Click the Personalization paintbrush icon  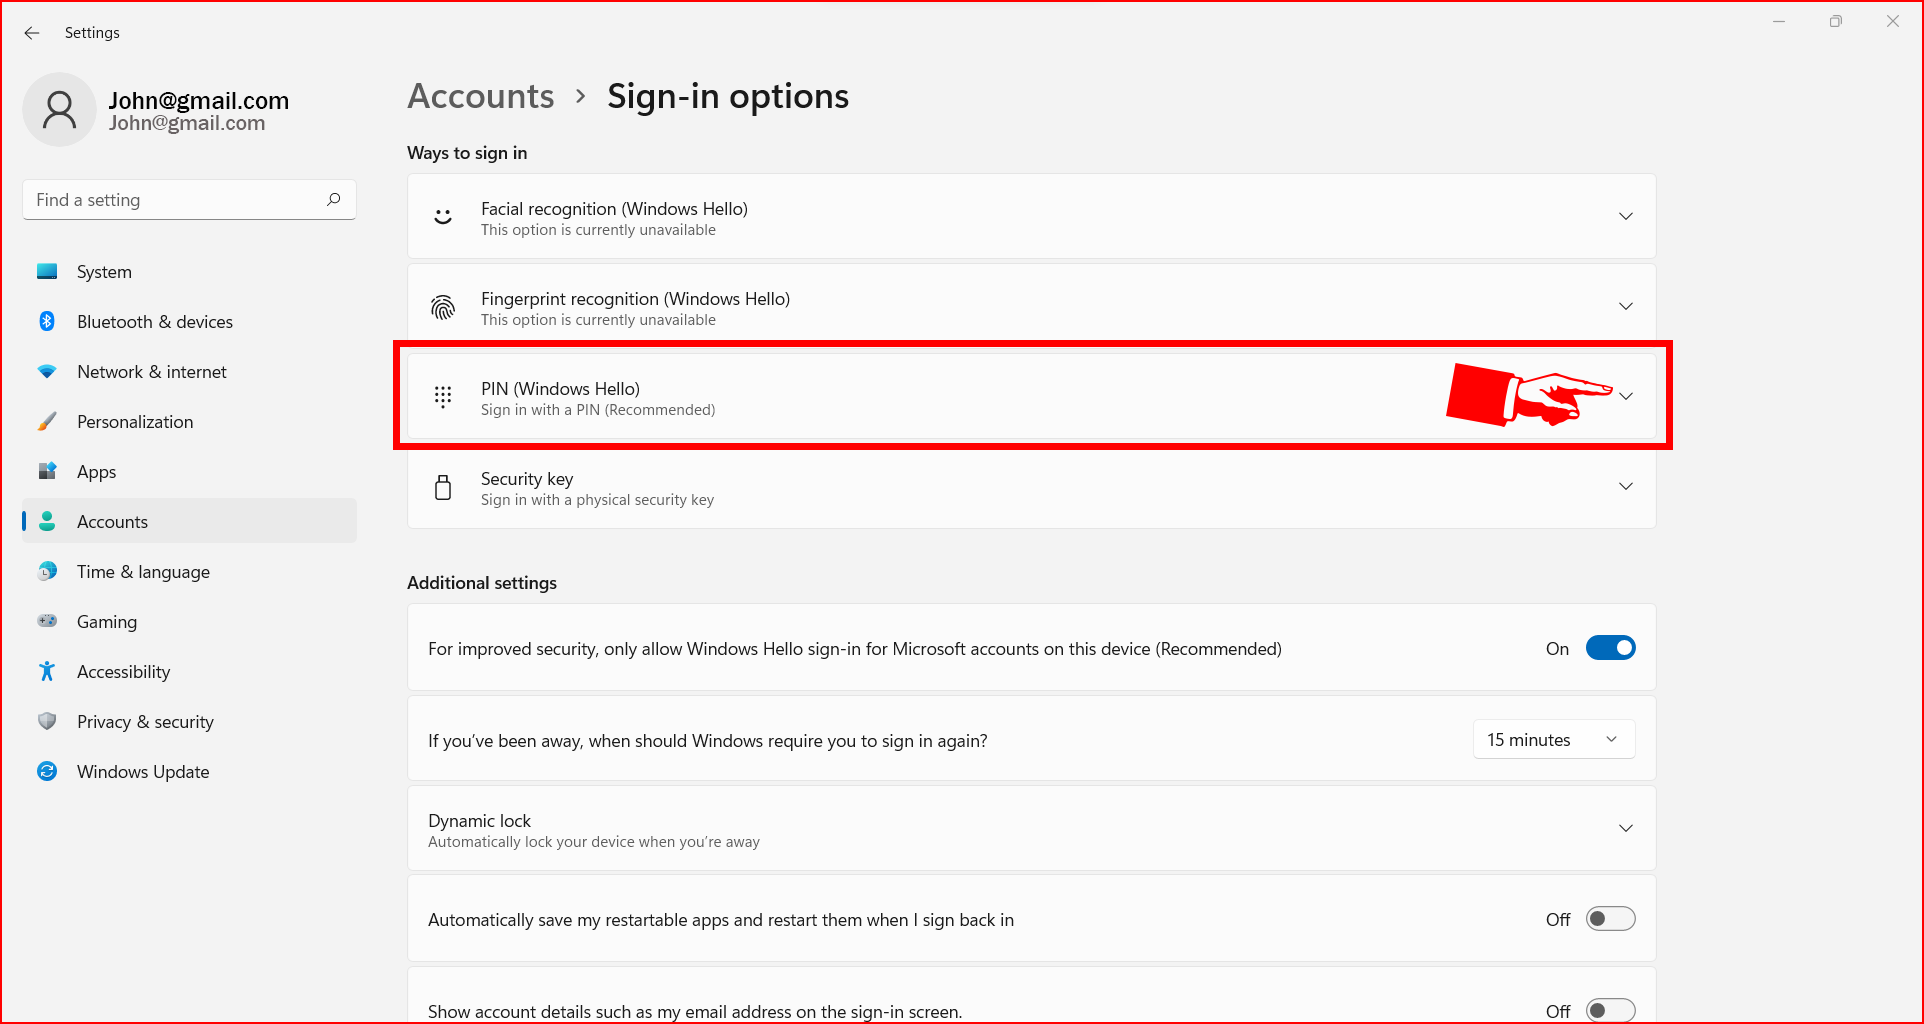click(47, 421)
